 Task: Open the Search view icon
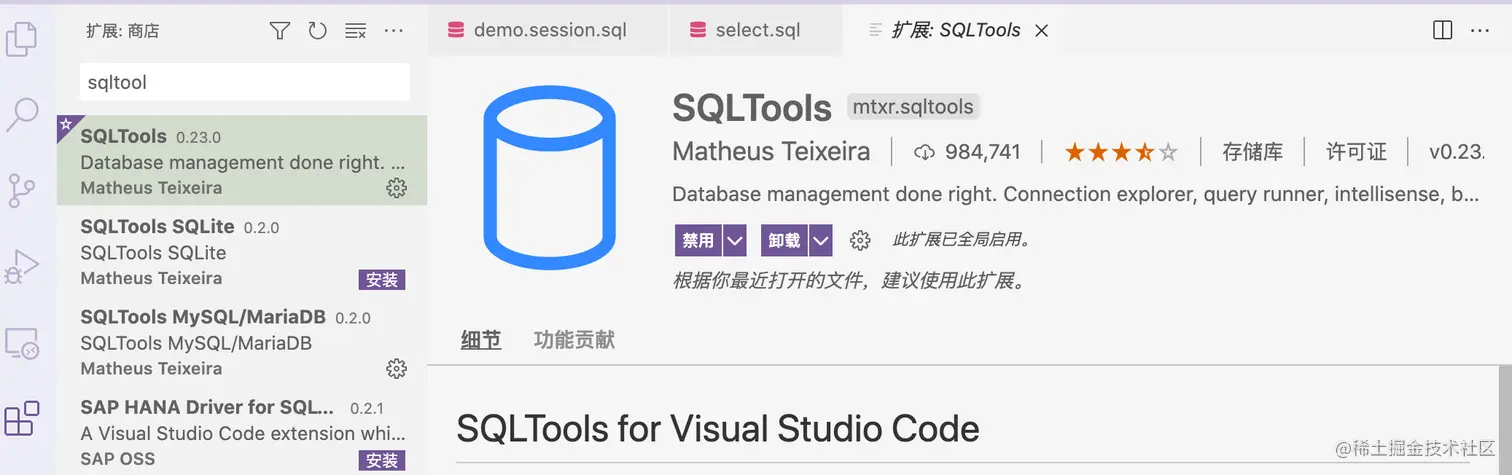coord(22,114)
